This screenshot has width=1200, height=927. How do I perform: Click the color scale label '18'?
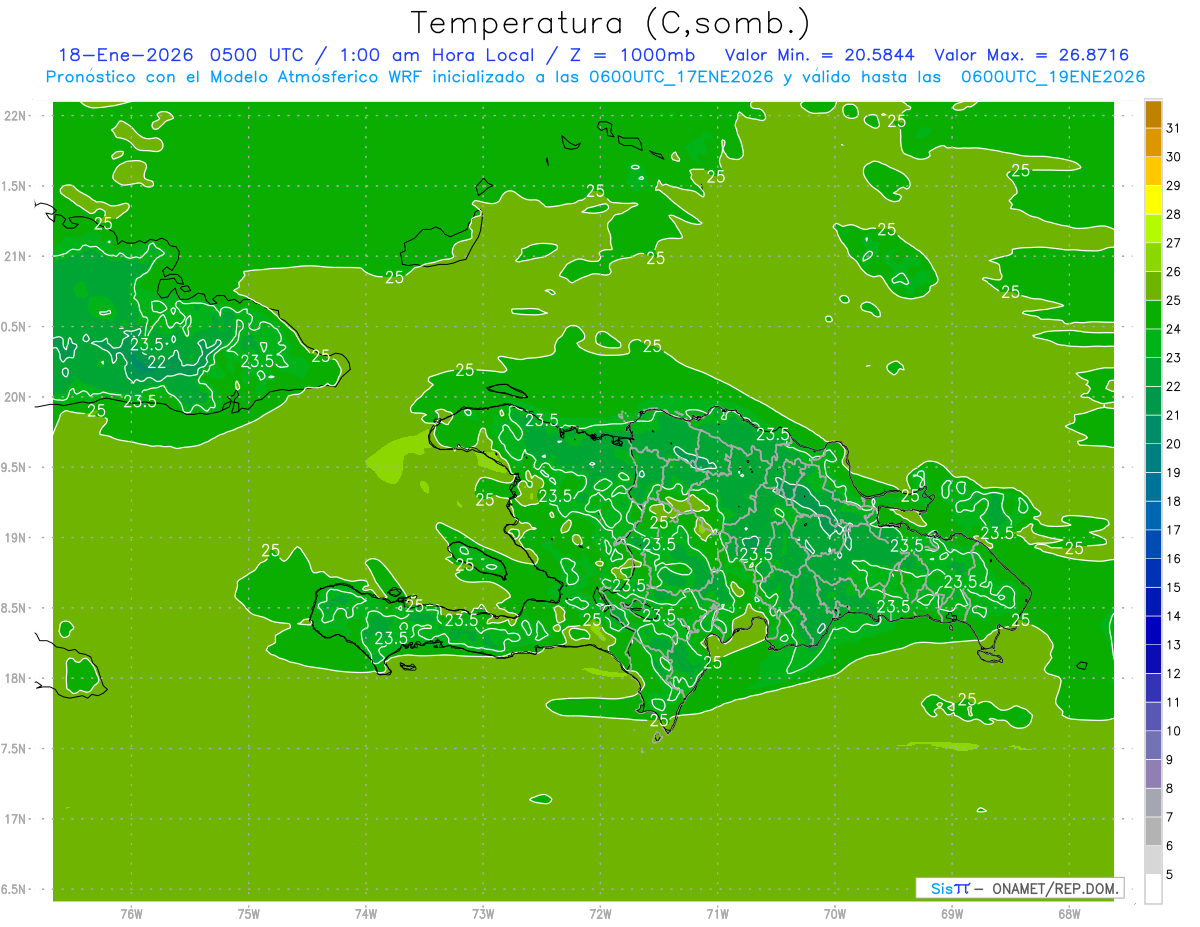click(x=1173, y=501)
